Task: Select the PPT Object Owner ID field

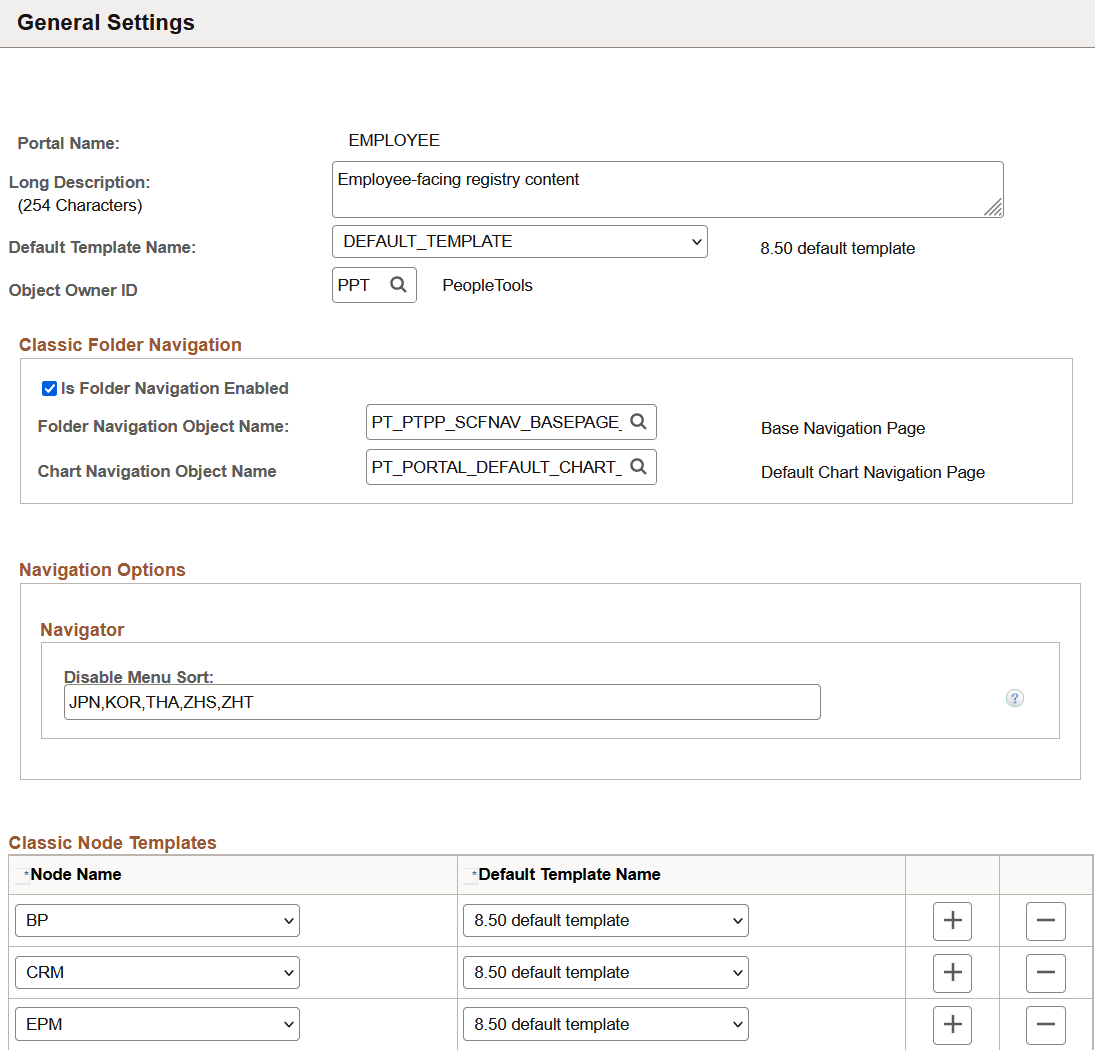Action: [x=360, y=285]
